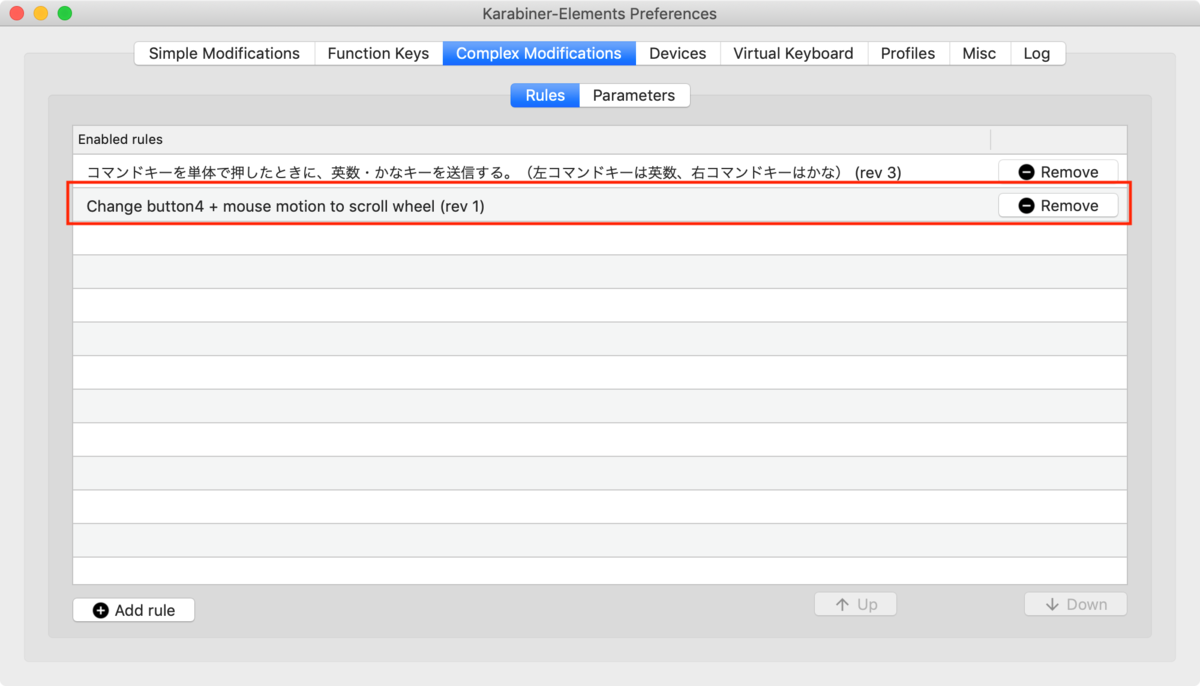Screen dimensions: 1200x686
Task: Select the Japanese command key rule row
Action: point(600,172)
